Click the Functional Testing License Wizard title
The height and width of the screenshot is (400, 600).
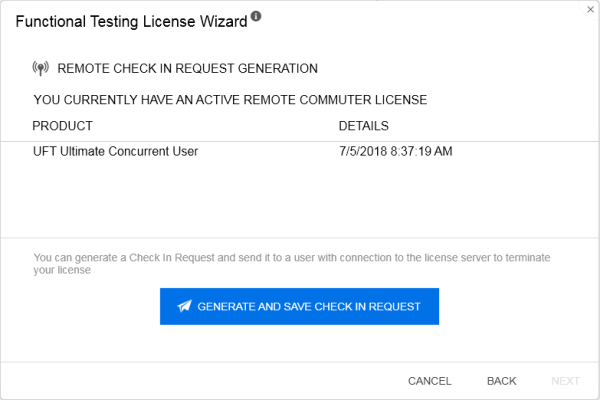131,19
